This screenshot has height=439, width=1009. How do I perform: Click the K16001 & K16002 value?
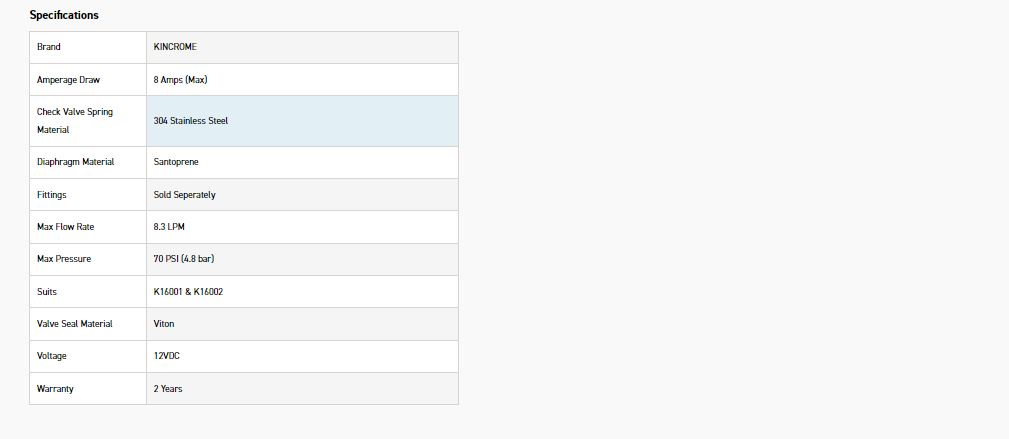click(x=188, y=292)
